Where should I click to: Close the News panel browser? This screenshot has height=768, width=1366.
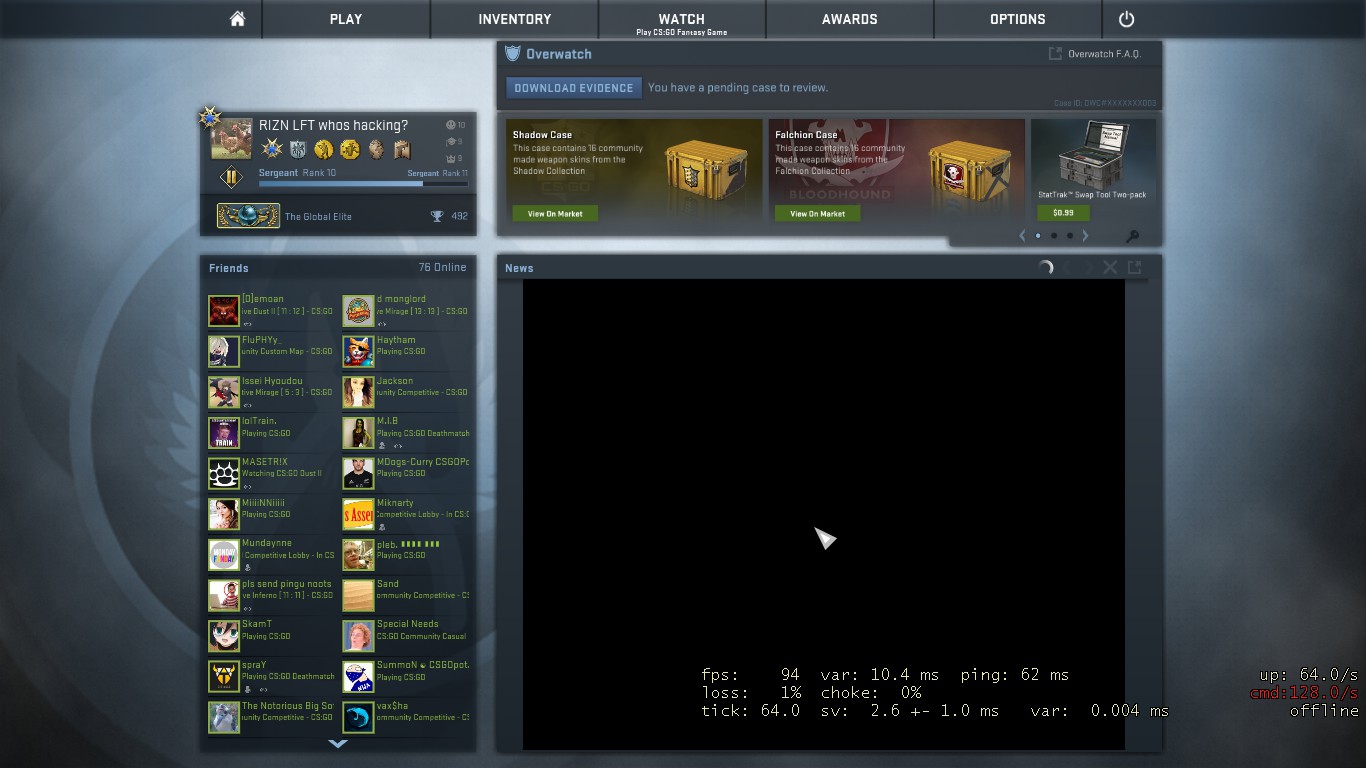point(1110,267)
